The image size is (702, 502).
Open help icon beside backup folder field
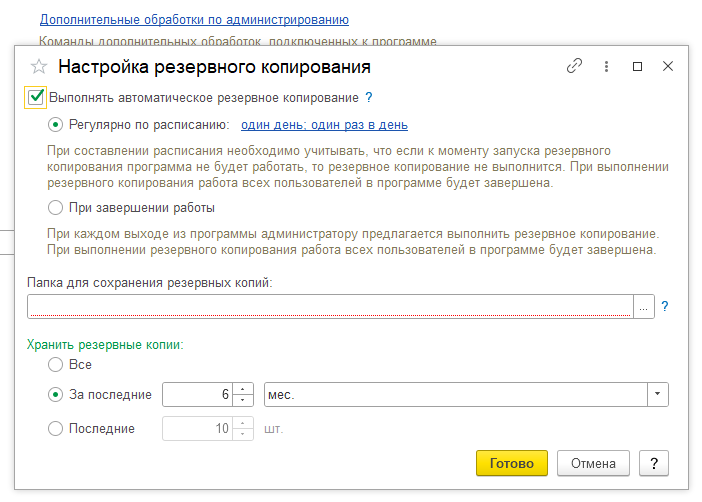(664, 307)
